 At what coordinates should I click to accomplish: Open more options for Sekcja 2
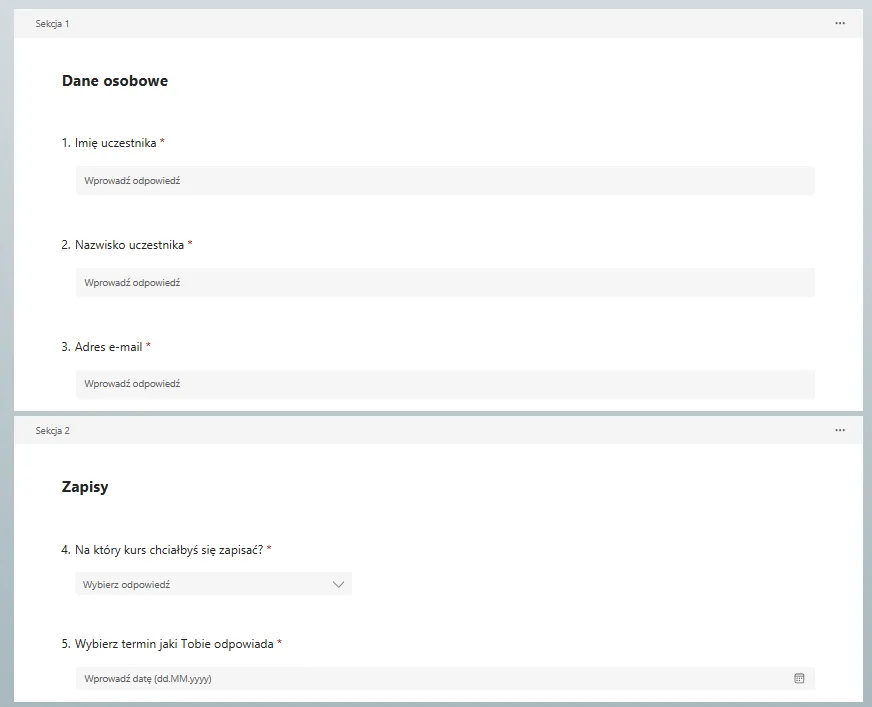click(x=840, y=430)
